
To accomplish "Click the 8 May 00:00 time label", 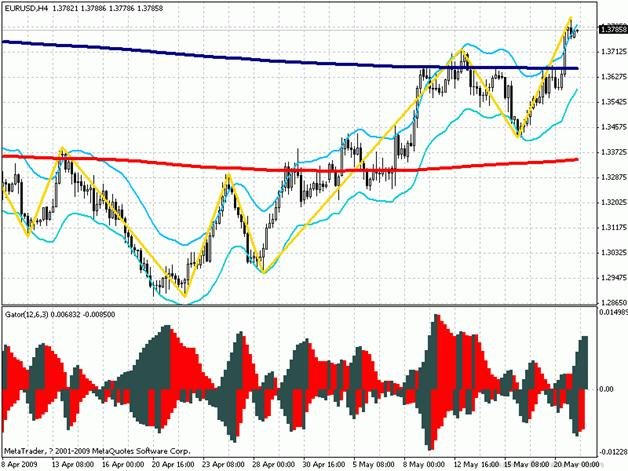I will [x=424, y=465].
